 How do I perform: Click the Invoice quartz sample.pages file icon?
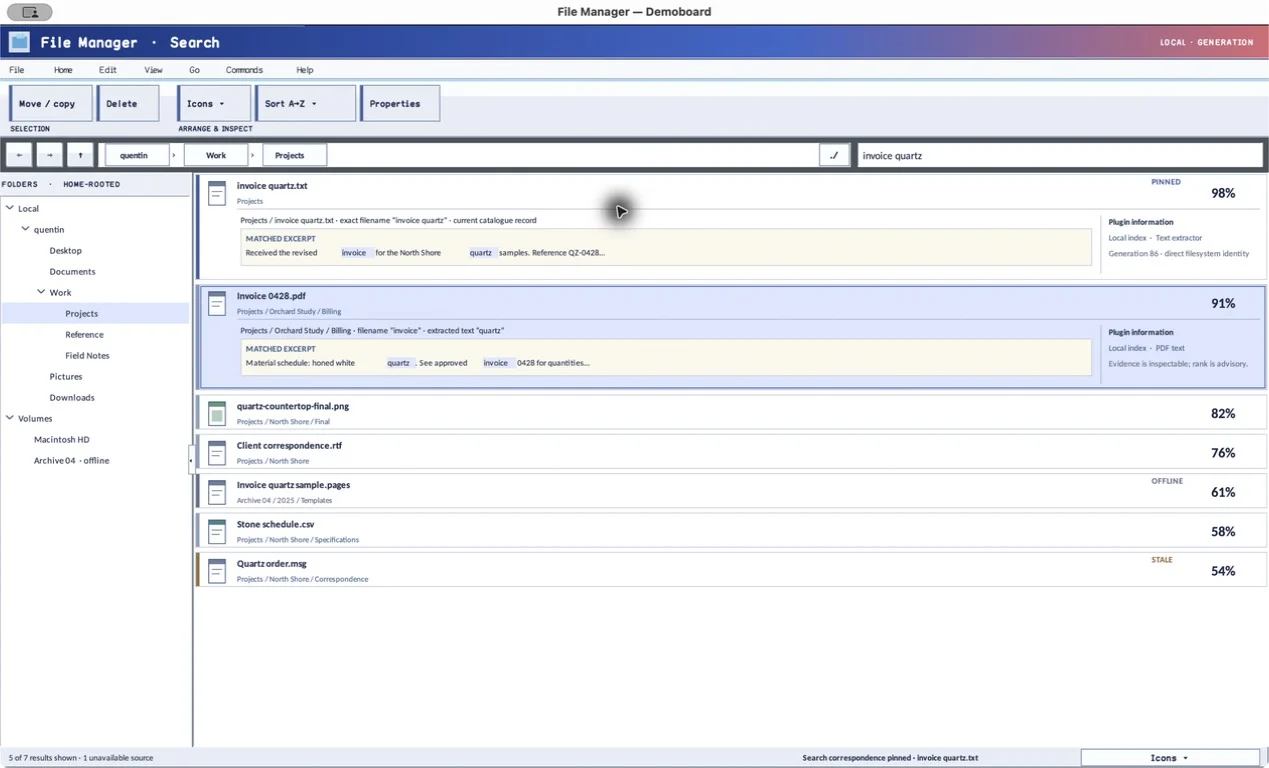click(217, 492)
